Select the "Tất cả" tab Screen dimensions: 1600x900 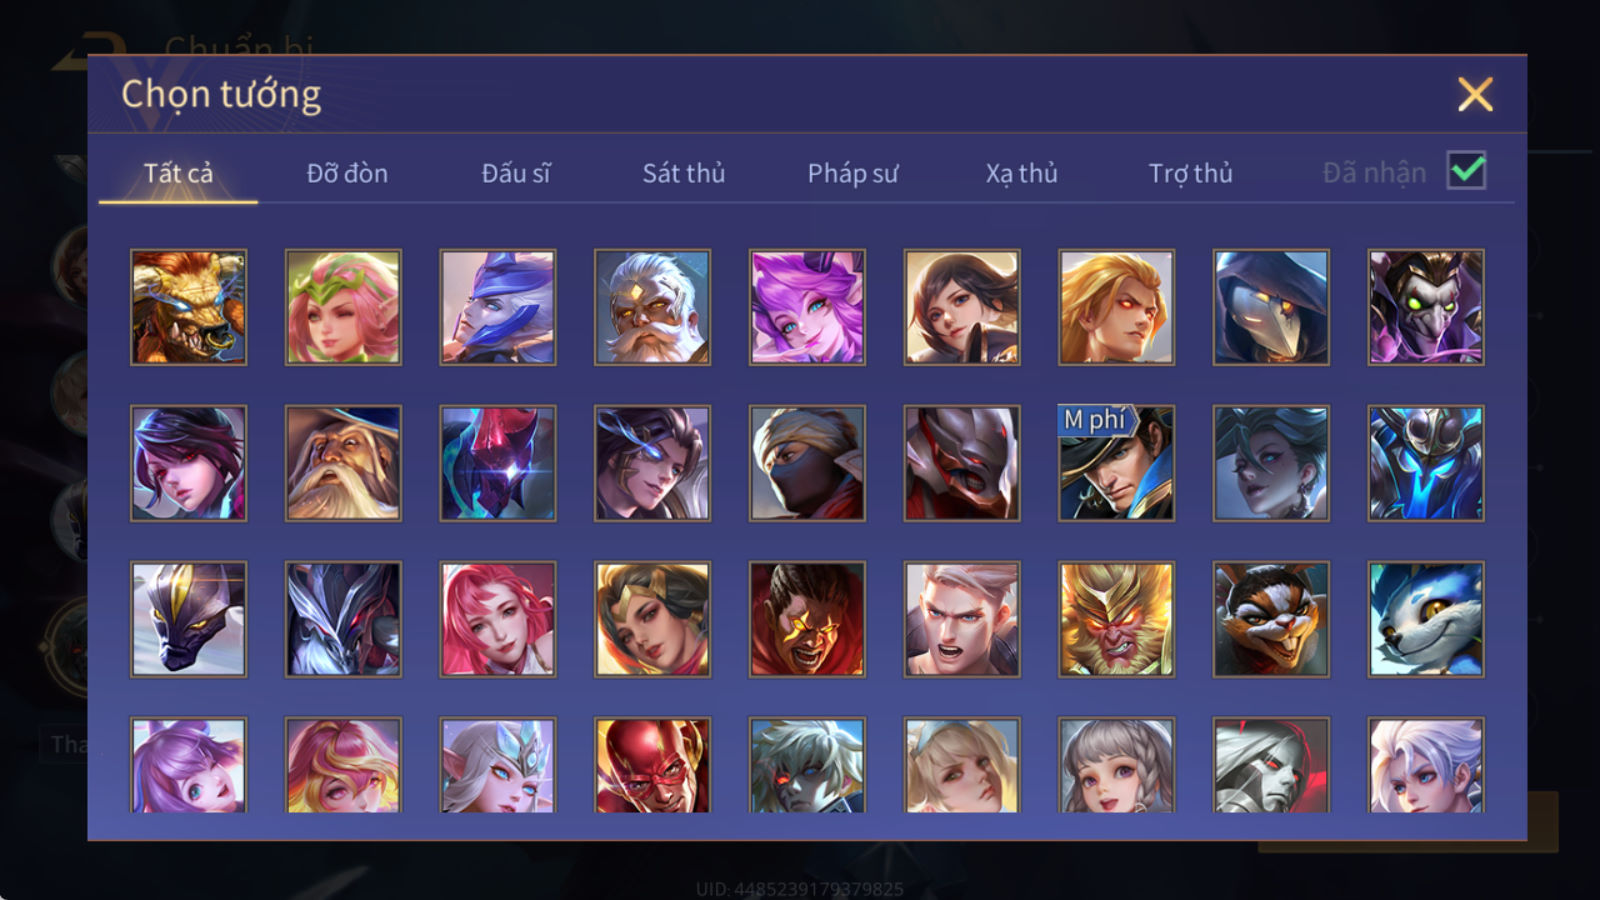178,173
